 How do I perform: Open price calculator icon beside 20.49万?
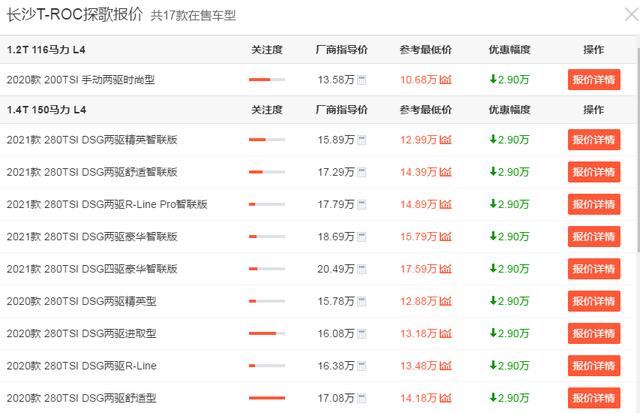(362, 269)
